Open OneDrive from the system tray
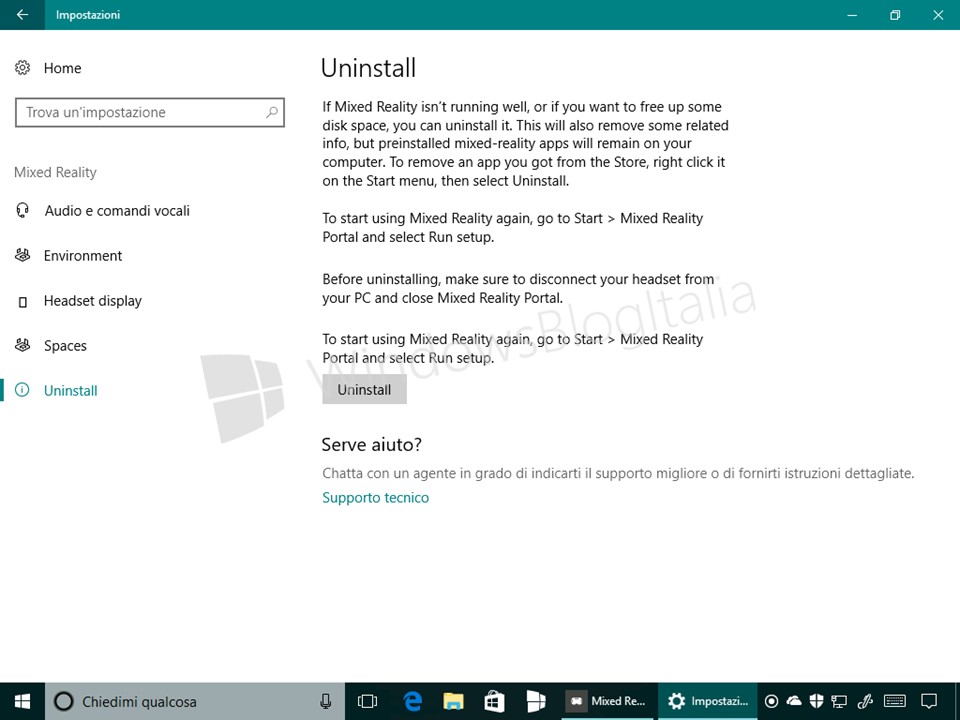 point(794,701)
